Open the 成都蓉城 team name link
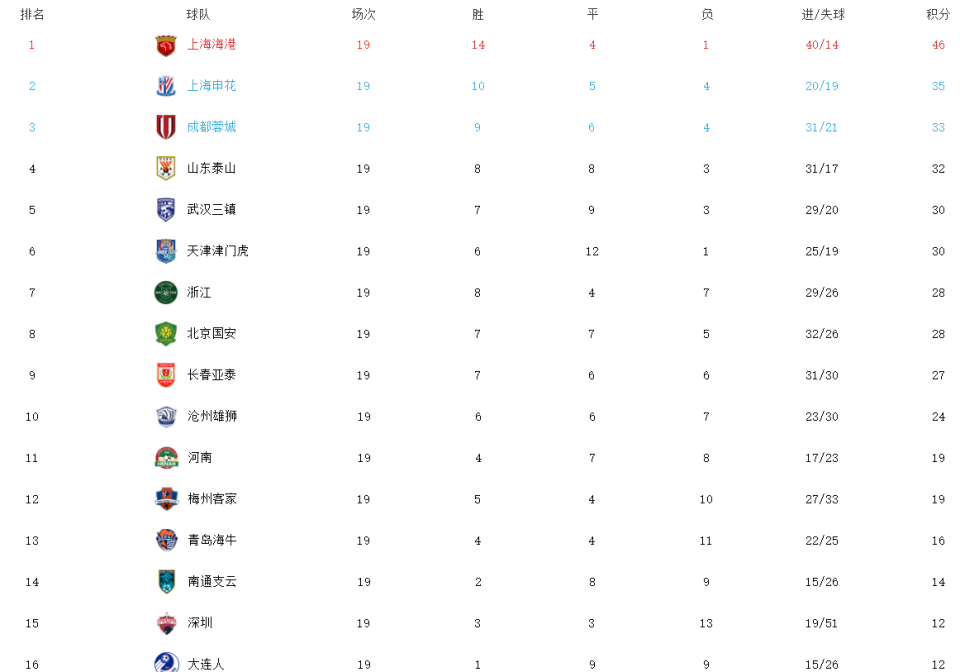Screen dimensions: 960x672 pyautogui.click(x=211, y=127)
